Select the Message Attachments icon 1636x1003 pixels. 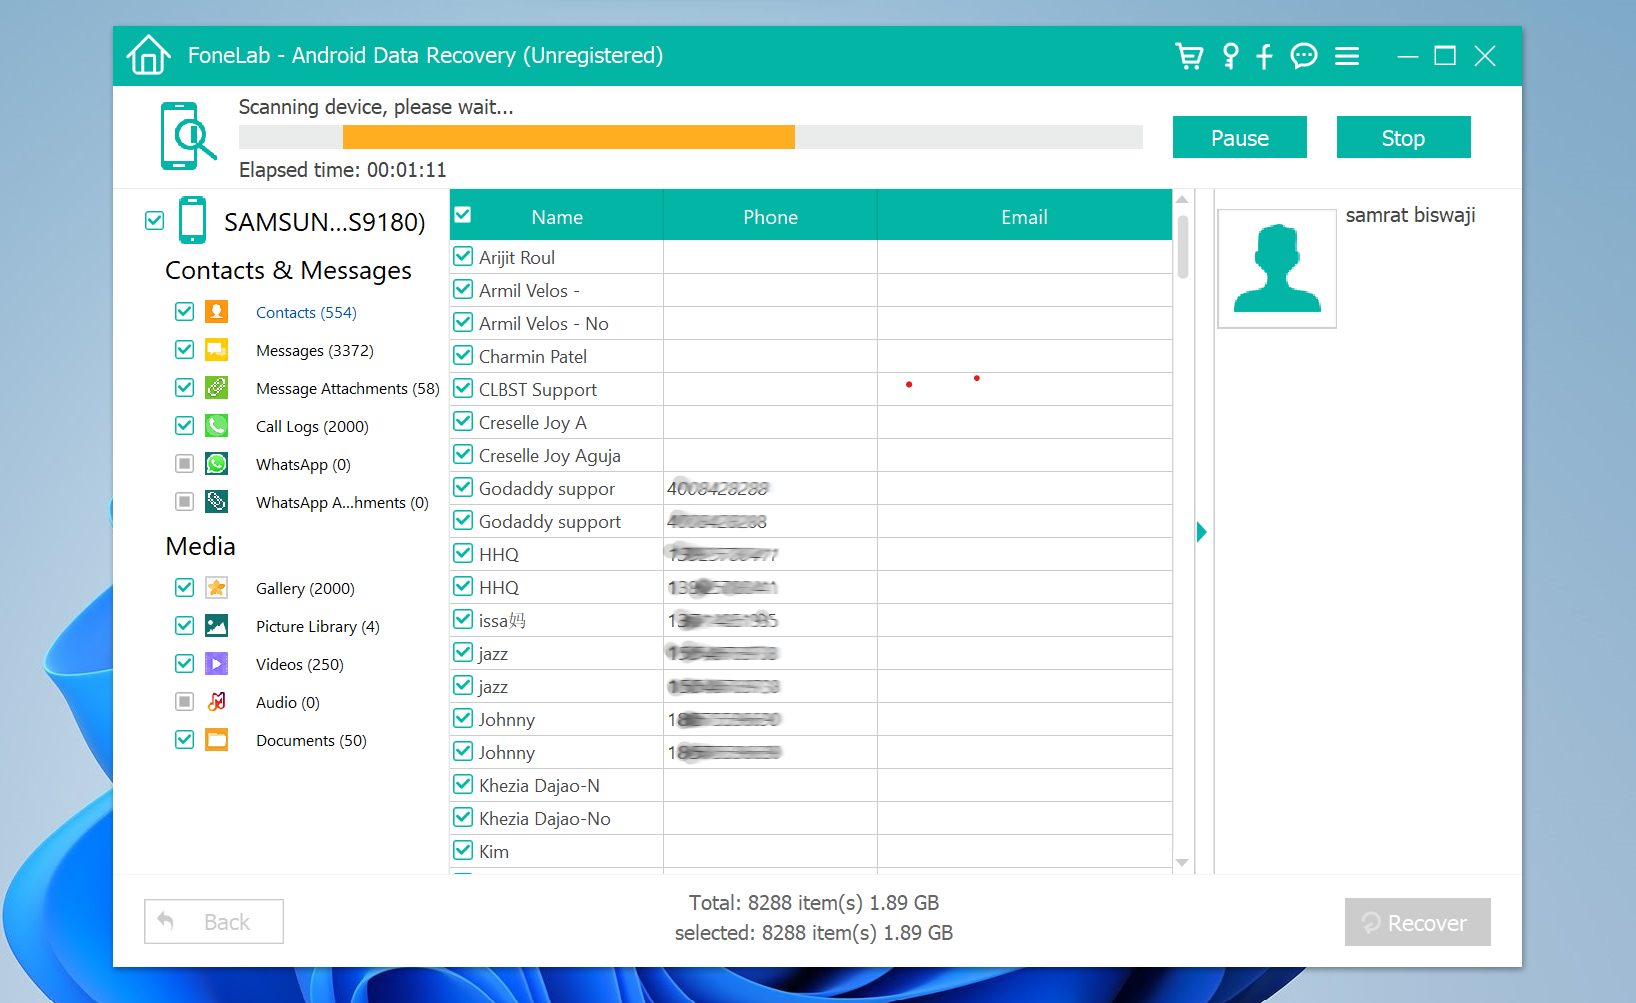216,387
